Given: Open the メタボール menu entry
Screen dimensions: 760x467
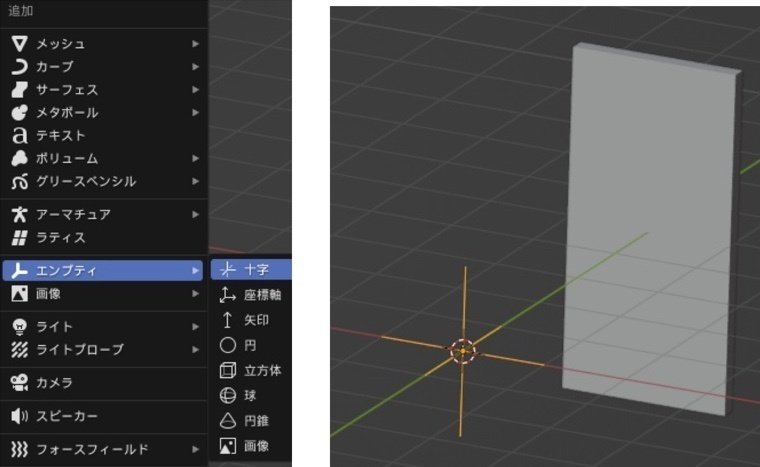Looking at the screenshot, I should pos(104,113).
